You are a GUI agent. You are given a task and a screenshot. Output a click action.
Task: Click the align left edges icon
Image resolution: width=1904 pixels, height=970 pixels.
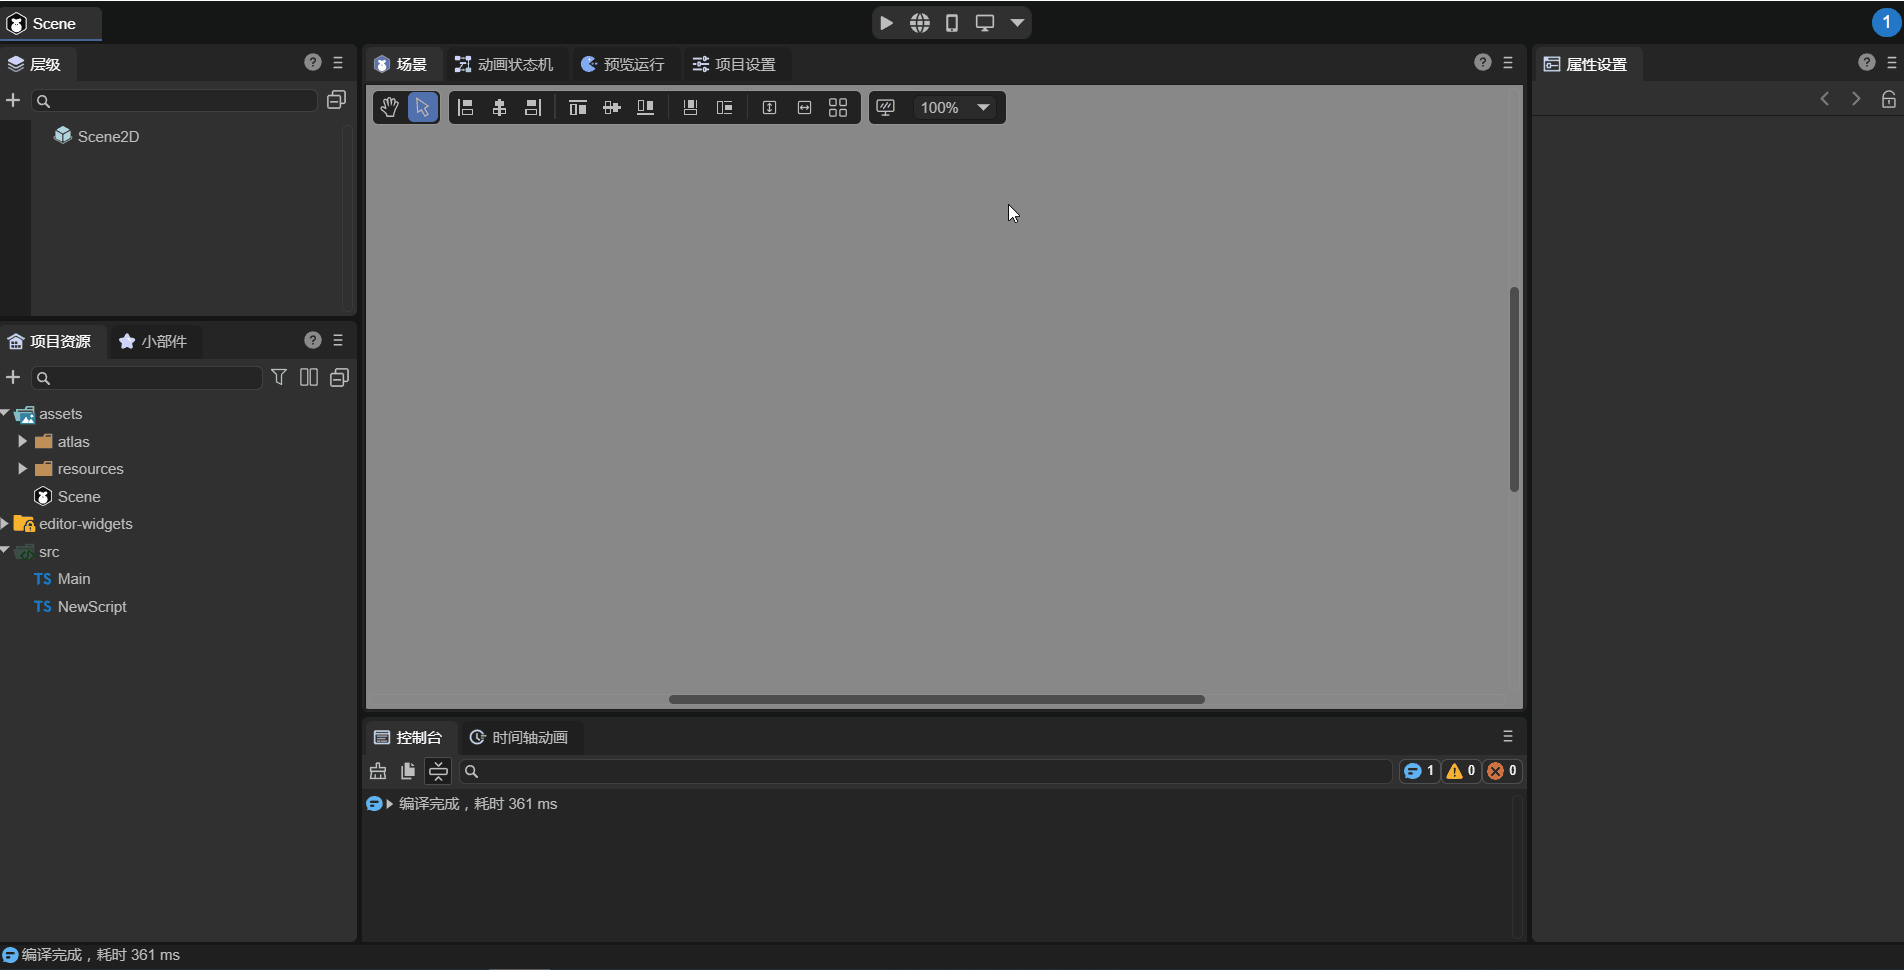click(x=465, y=107)
